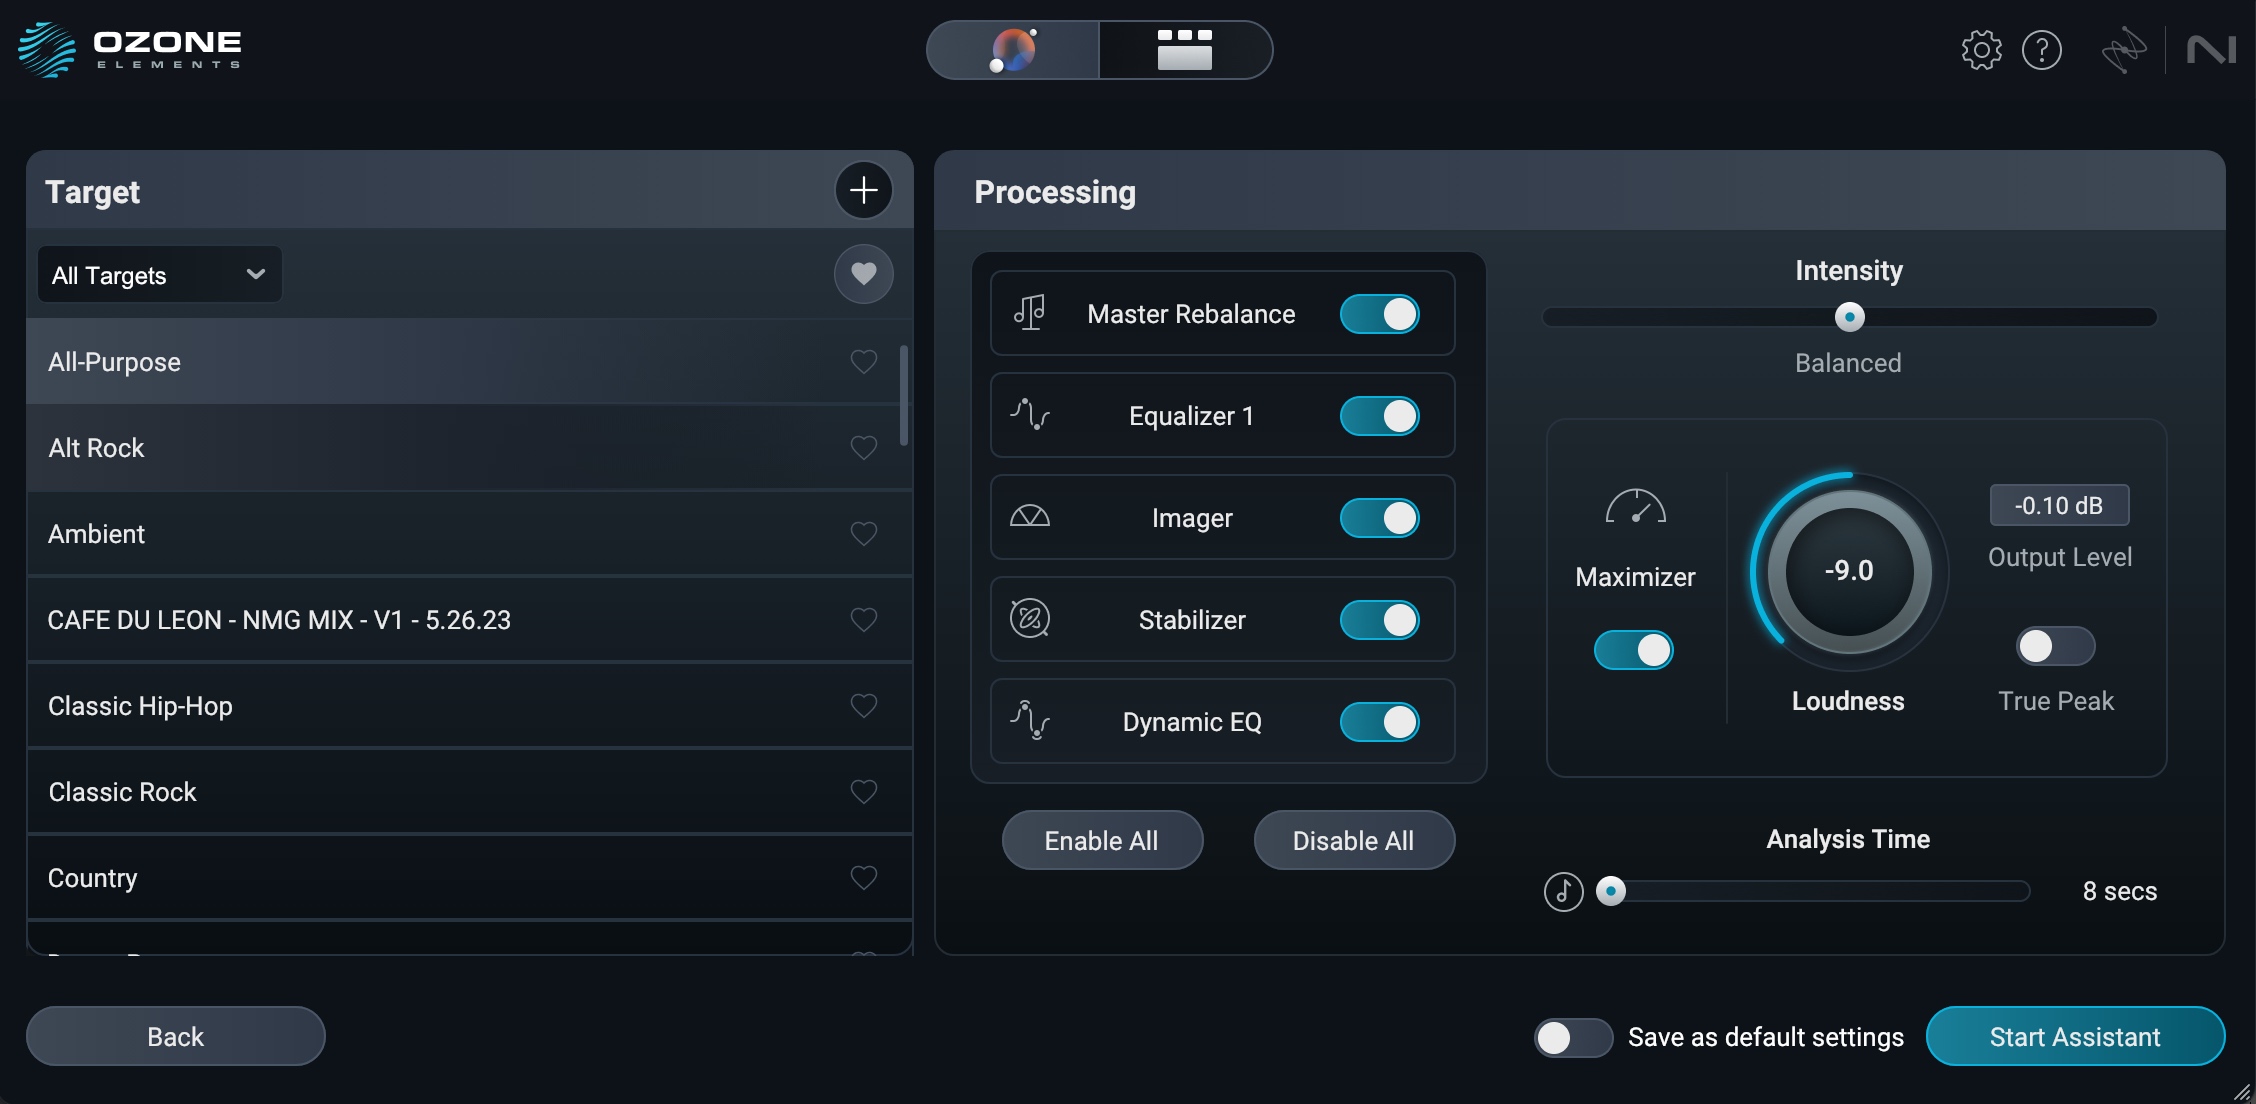The image size is (2256, 1104).
Task: Open the help question mark
Action: (2041, 50)
